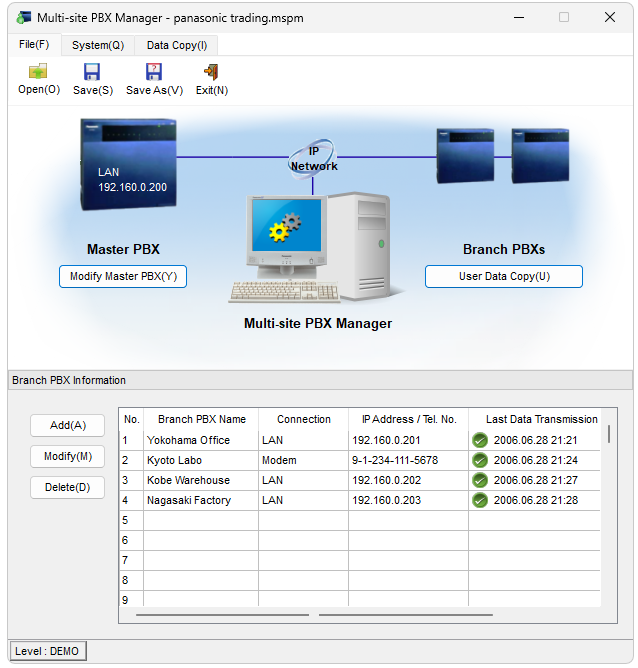Click the Modify Master PBX(Y) button

(123, 276)
